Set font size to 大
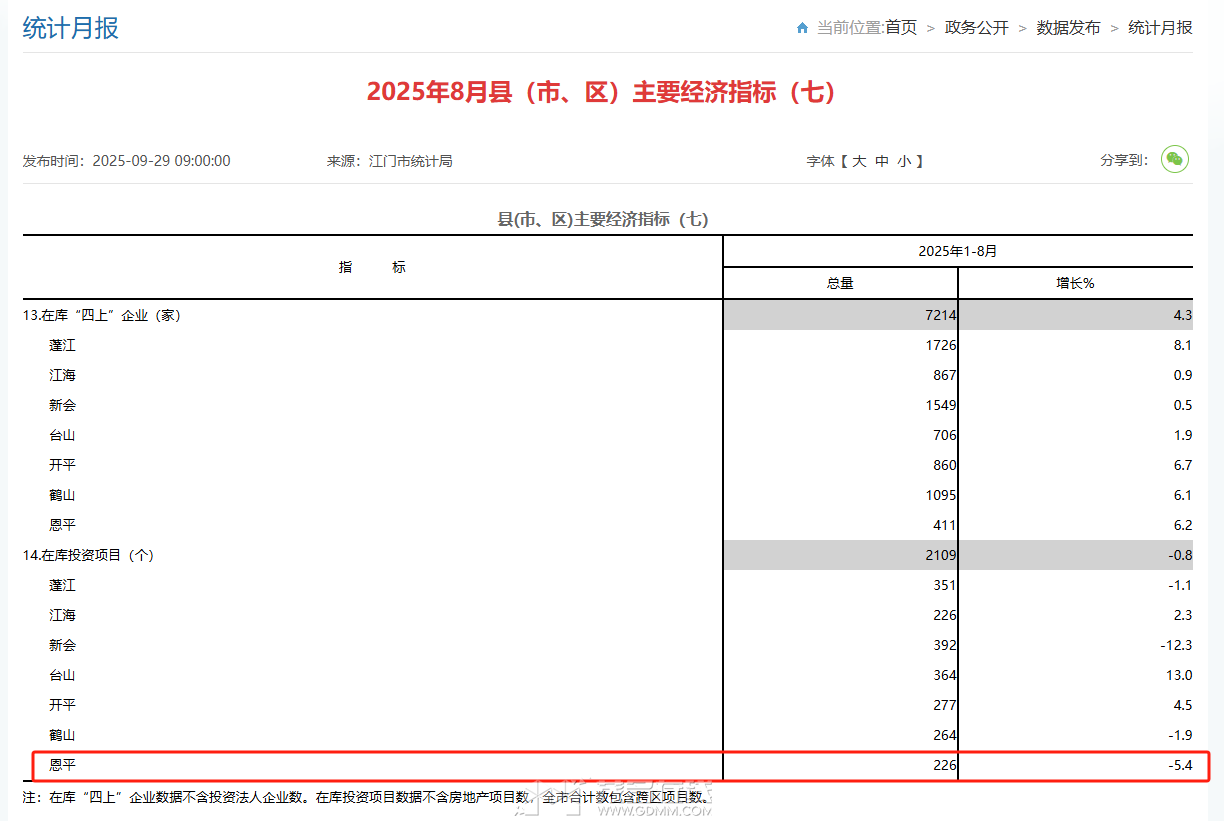The height and width of the screenshot is (821, 1224). point(859,161)
